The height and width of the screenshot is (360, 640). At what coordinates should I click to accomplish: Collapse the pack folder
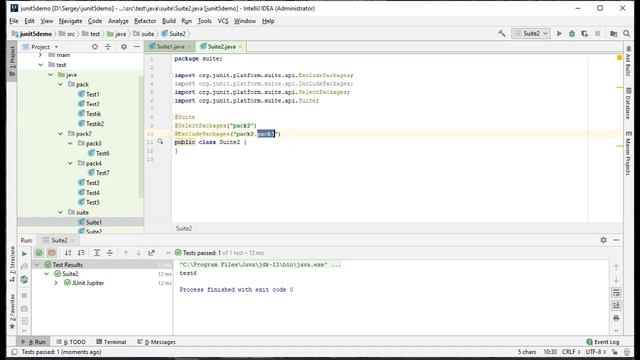[x=60, y=84]
